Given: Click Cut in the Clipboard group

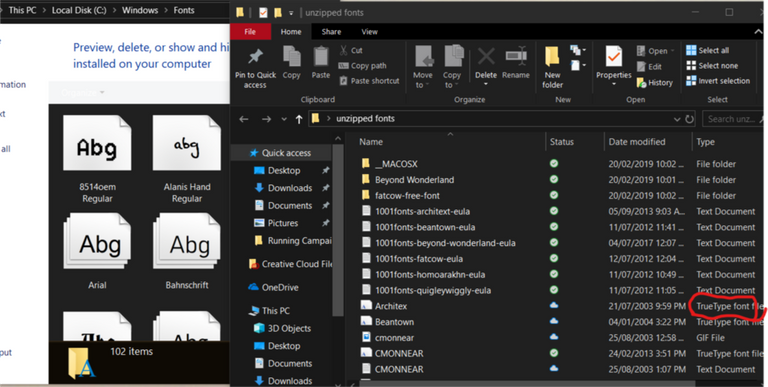Looking at the screenshot, I should tap(351, 50).
